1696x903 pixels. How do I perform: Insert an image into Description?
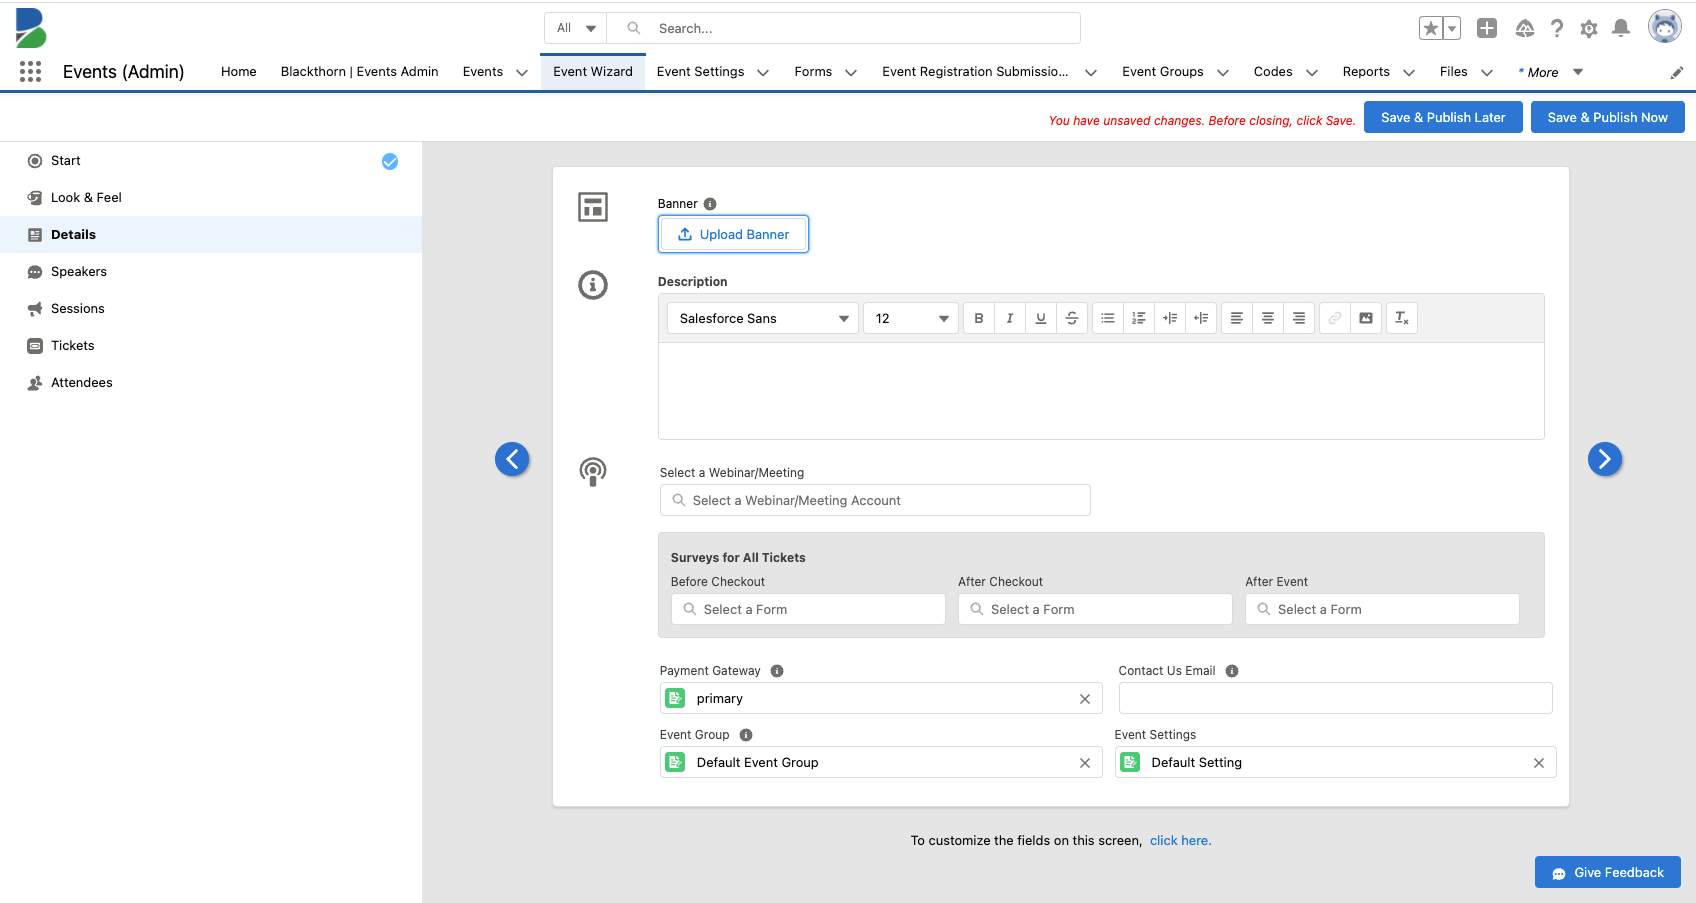click(1366, 318)
